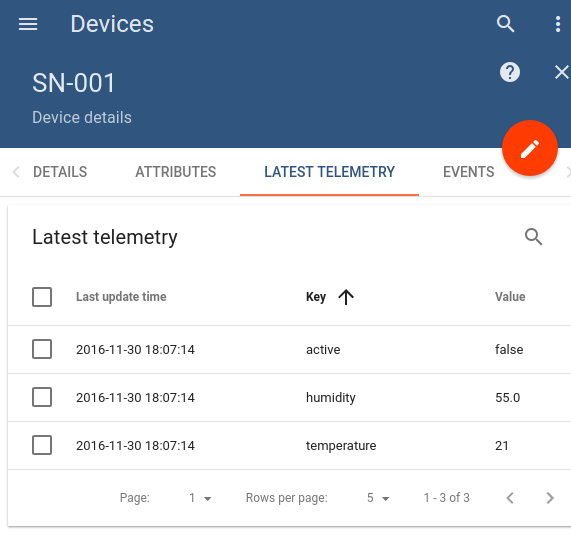Click the Key column sort arrow
This screenshot has height=559, width=571.
[346, 297]
